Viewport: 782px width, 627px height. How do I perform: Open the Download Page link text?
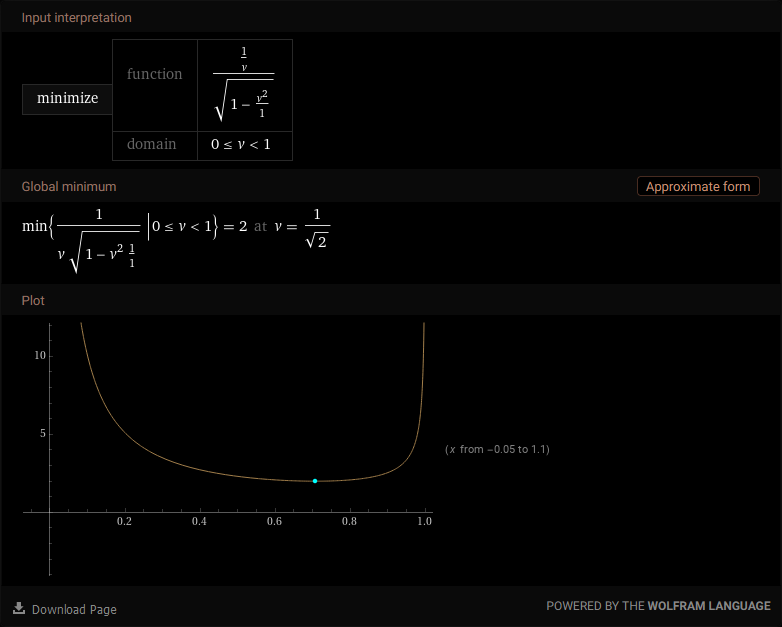(74, 609)
